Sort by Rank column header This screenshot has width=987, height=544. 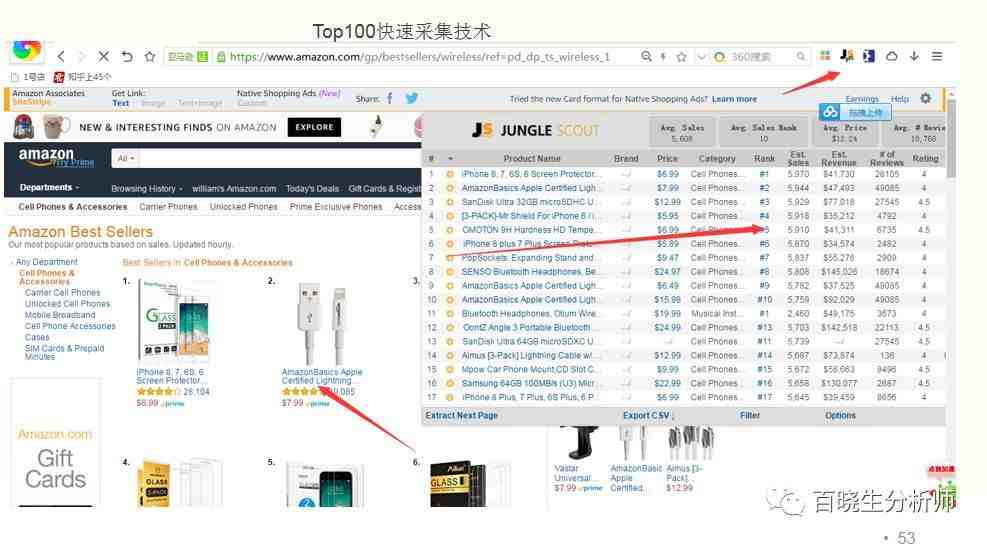(764, 159)
